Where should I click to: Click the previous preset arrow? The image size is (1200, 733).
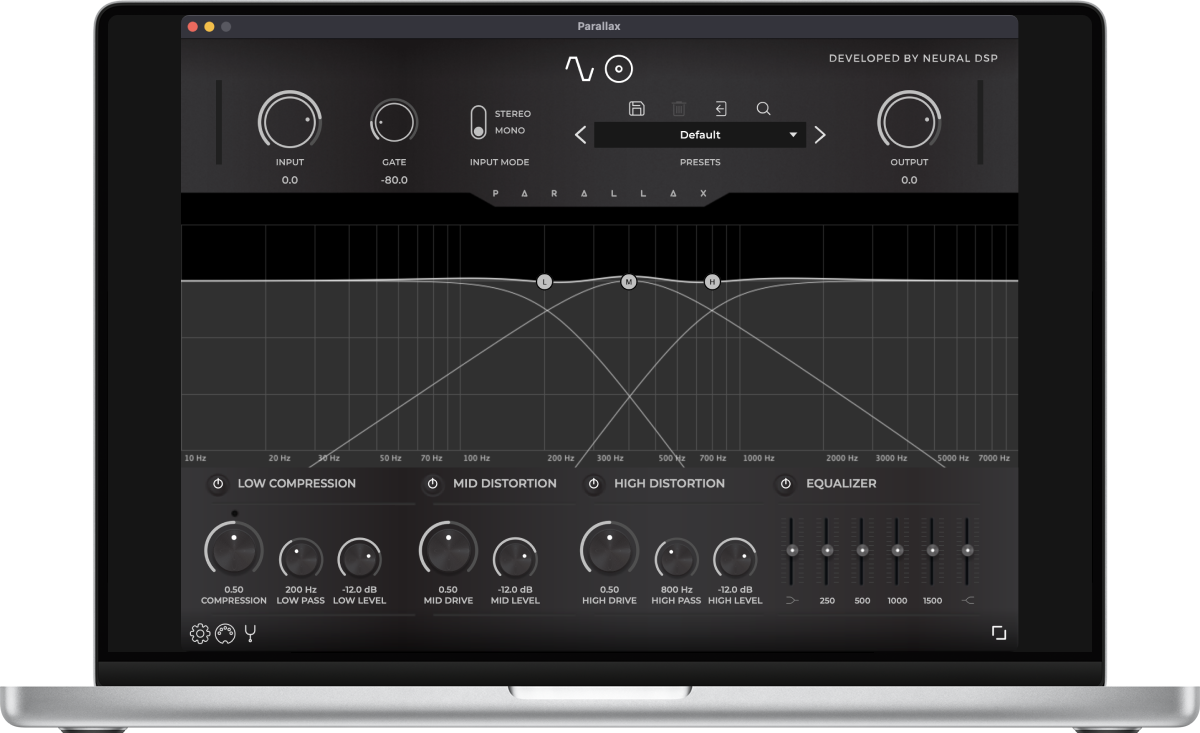[579, 133]
